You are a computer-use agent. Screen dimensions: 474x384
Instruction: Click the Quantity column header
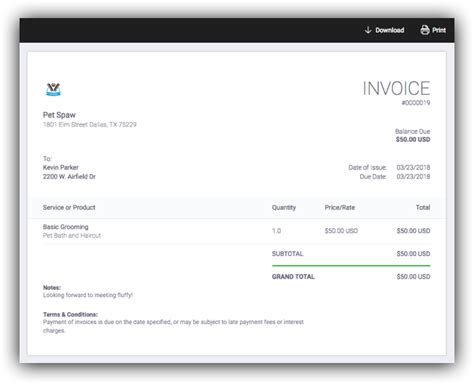click(284, 207)
